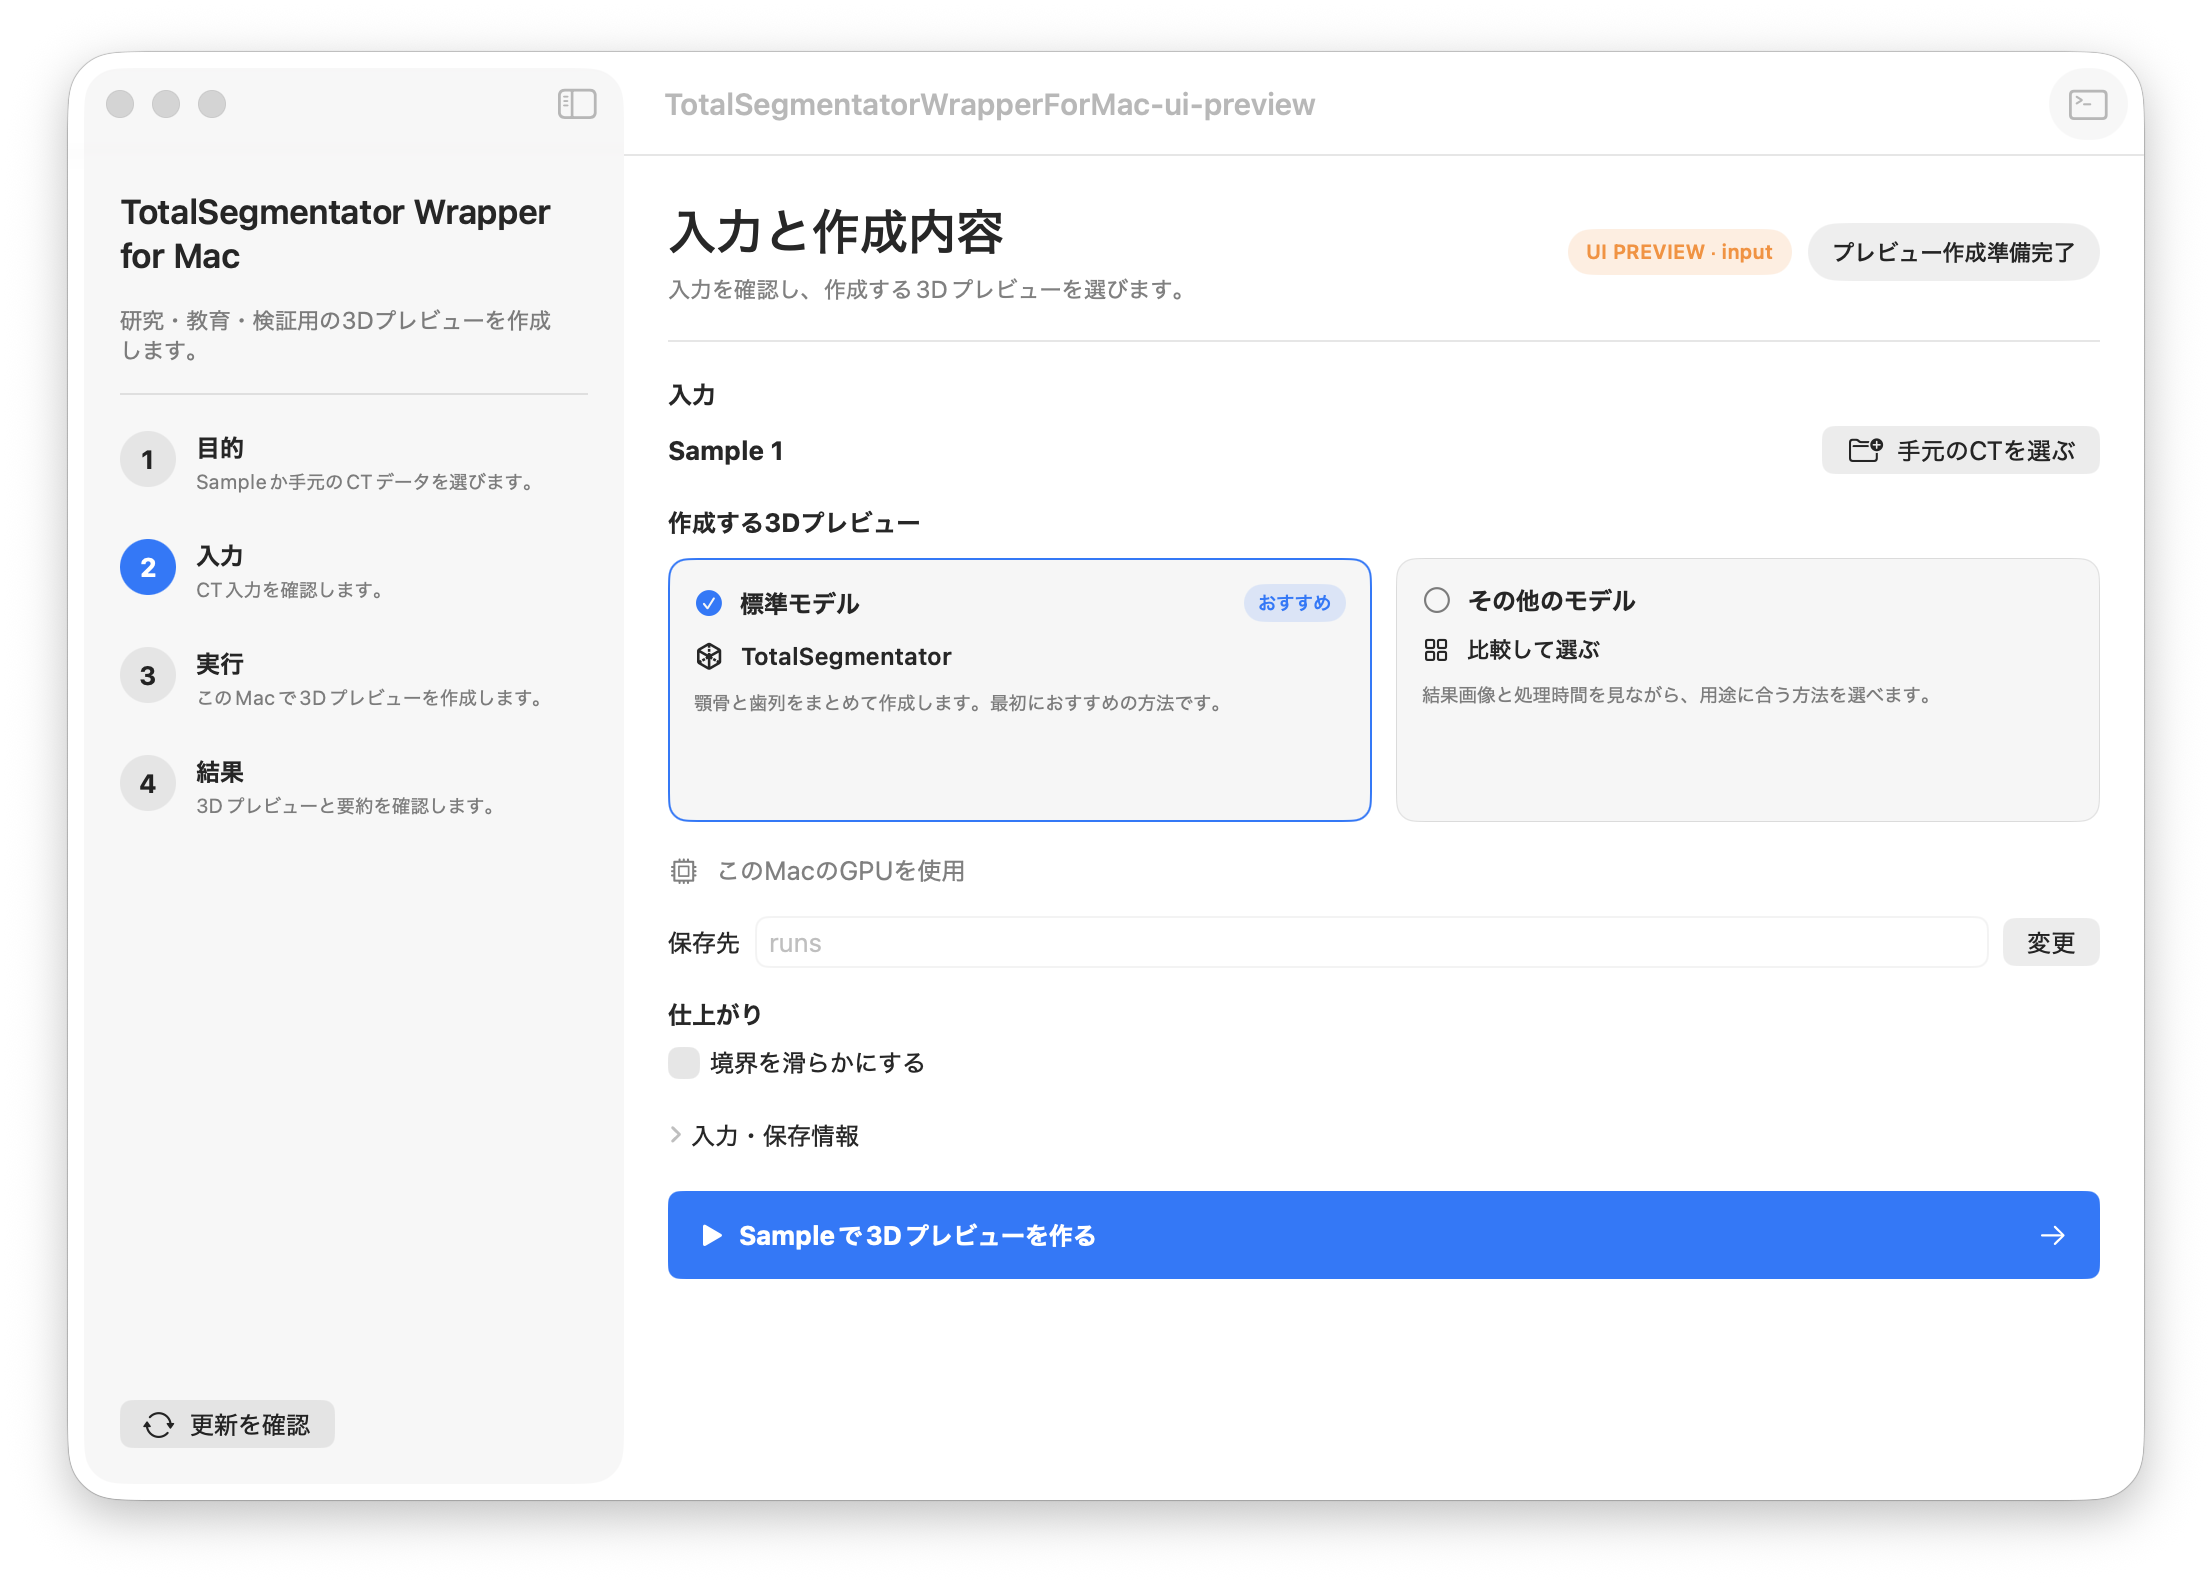
Task: Click the 作成する3Dプレビュー section label
Action: tap(794, 523)
